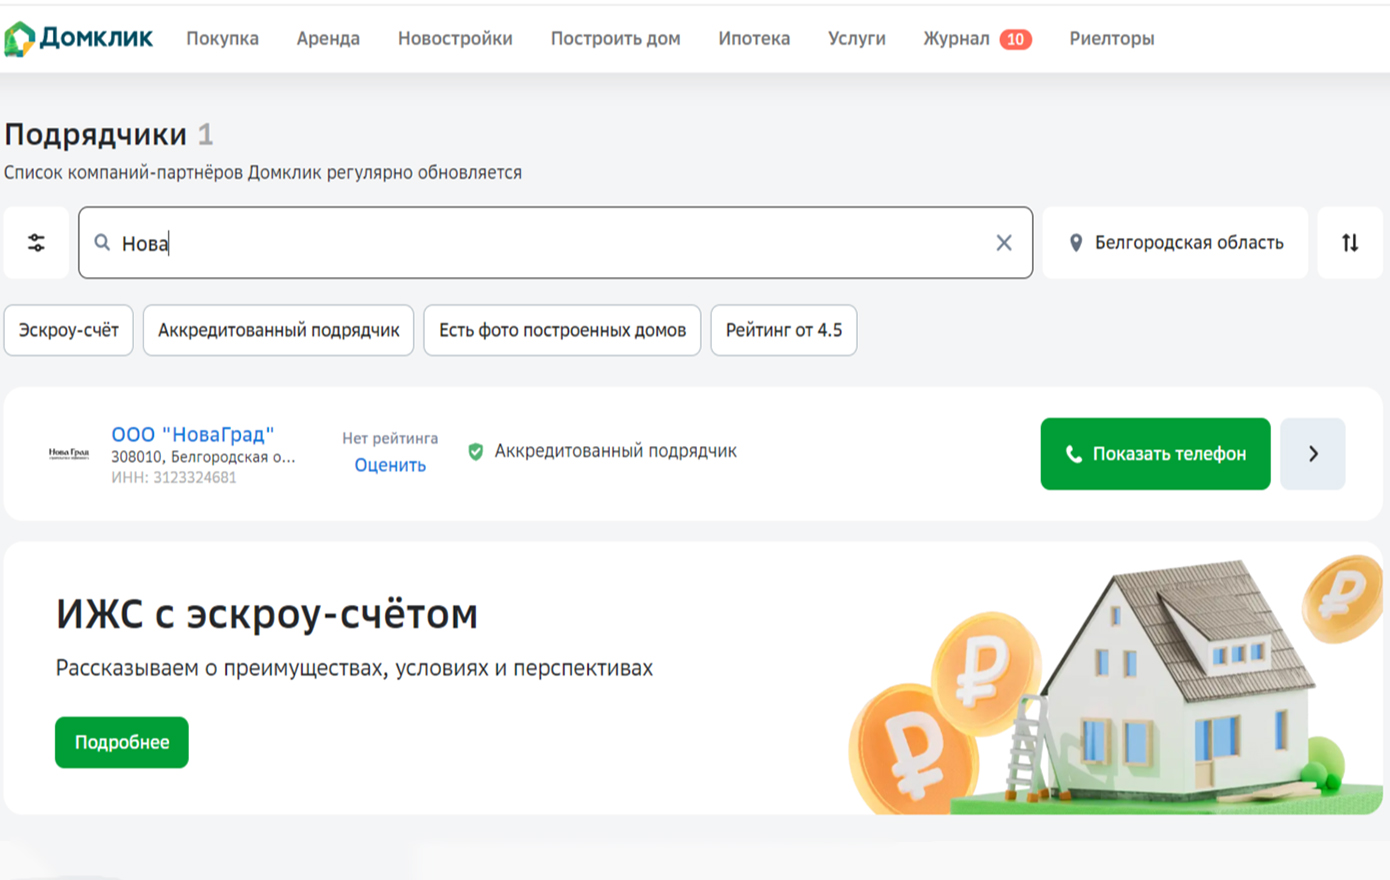
Task: Toggle Аккредитованный подрядчик filter chip
Action: tap(278, 330)
